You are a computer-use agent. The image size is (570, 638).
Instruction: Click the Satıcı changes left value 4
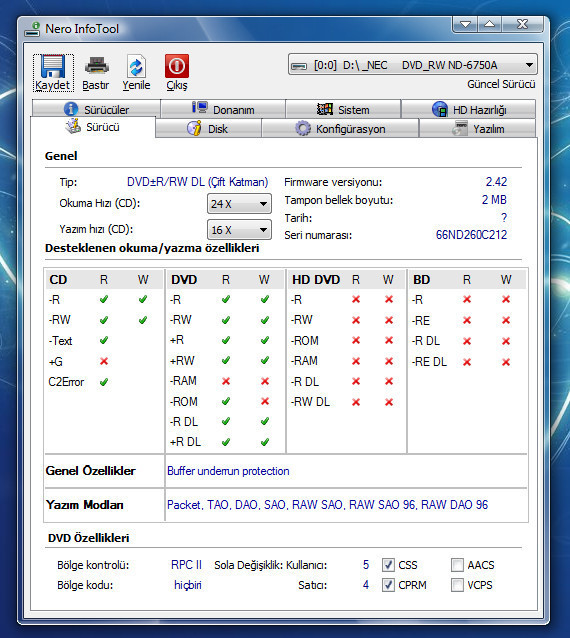tap(366, 585)
